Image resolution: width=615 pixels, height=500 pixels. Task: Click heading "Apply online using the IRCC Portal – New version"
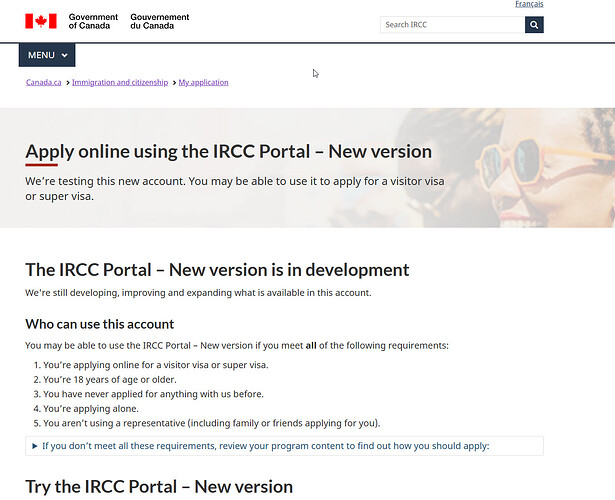coord(229,151)
